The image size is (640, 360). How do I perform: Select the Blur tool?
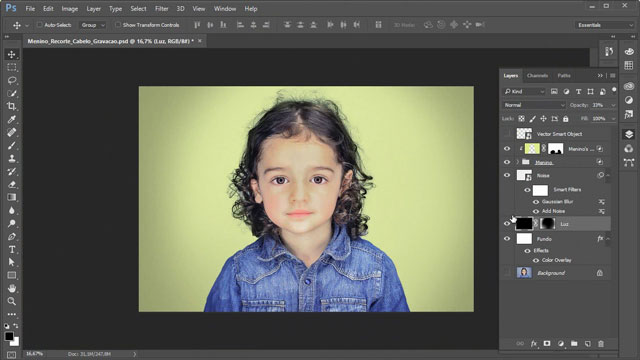(11, 211)
